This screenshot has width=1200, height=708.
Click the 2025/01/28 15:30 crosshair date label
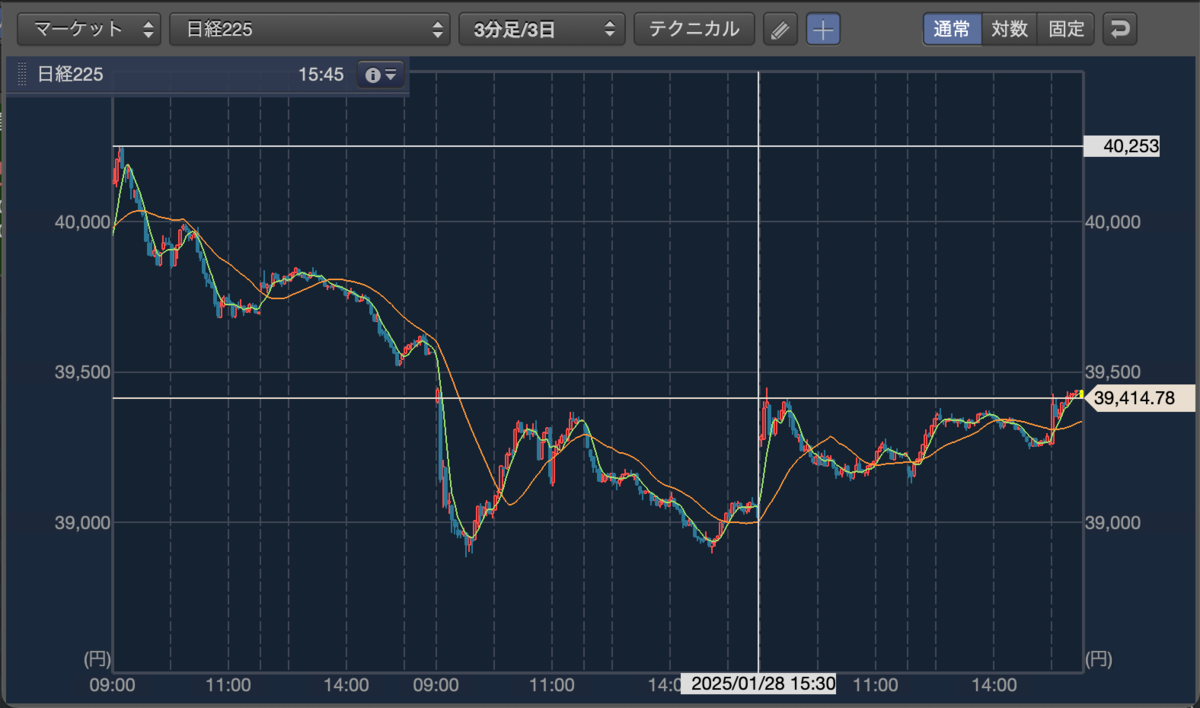tap(759, 685)
